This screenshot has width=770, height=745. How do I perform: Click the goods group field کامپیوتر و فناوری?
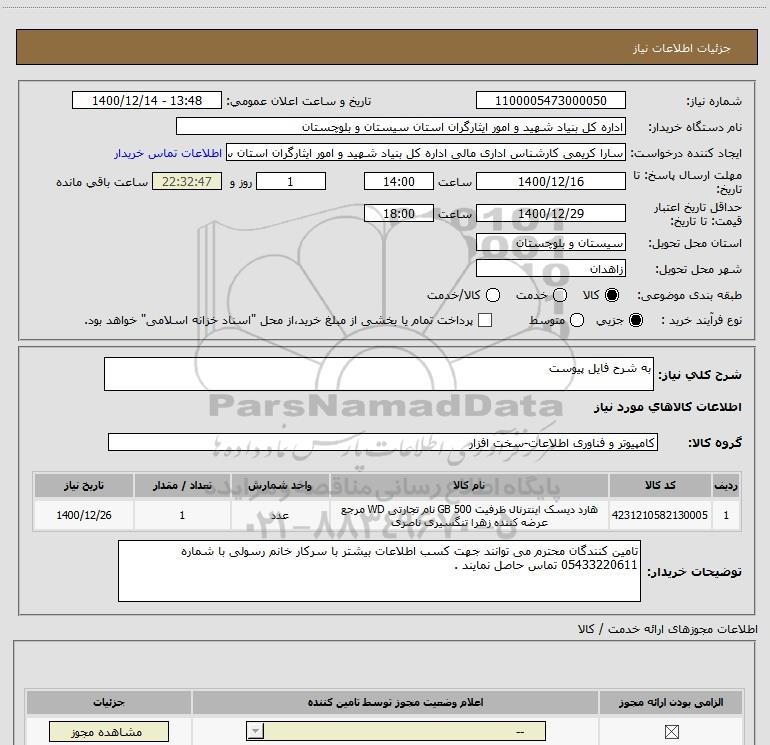(383, 442)
